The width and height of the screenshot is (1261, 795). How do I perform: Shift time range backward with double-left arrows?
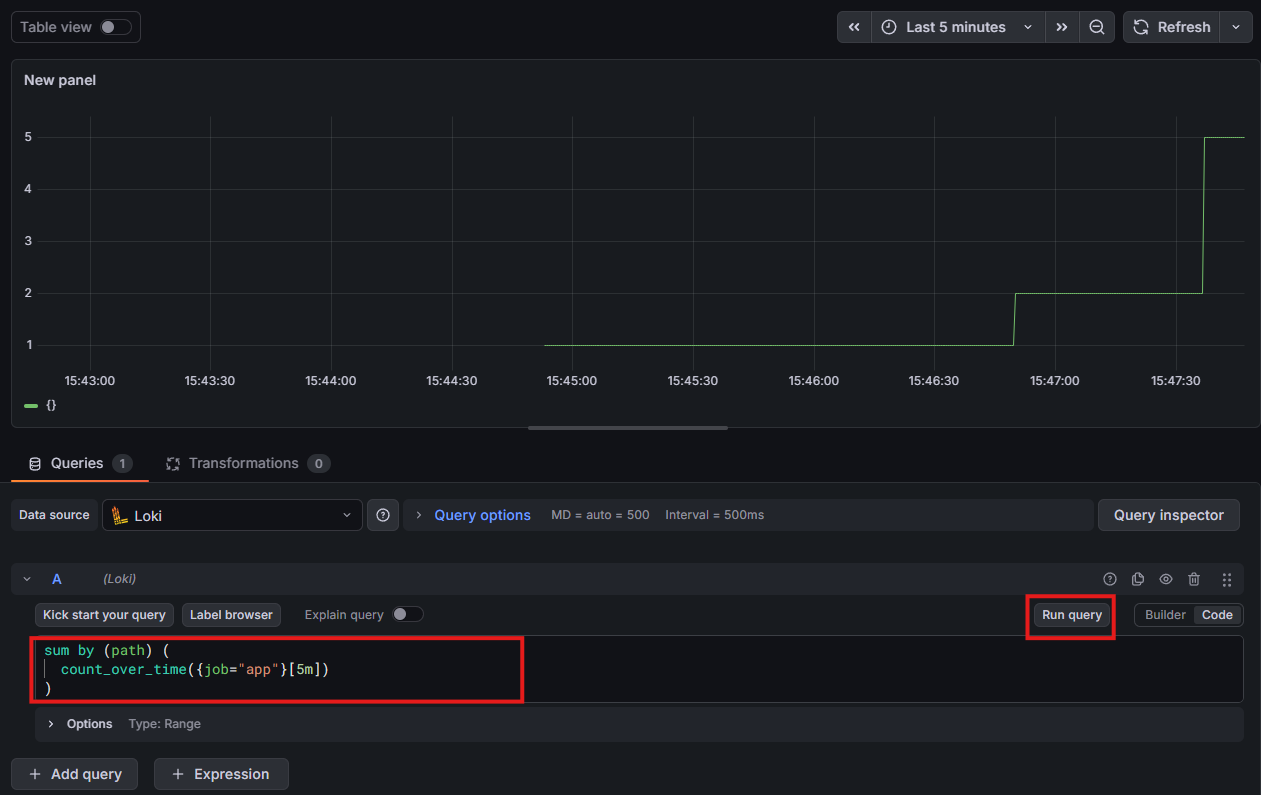click(x=854, y=27)
